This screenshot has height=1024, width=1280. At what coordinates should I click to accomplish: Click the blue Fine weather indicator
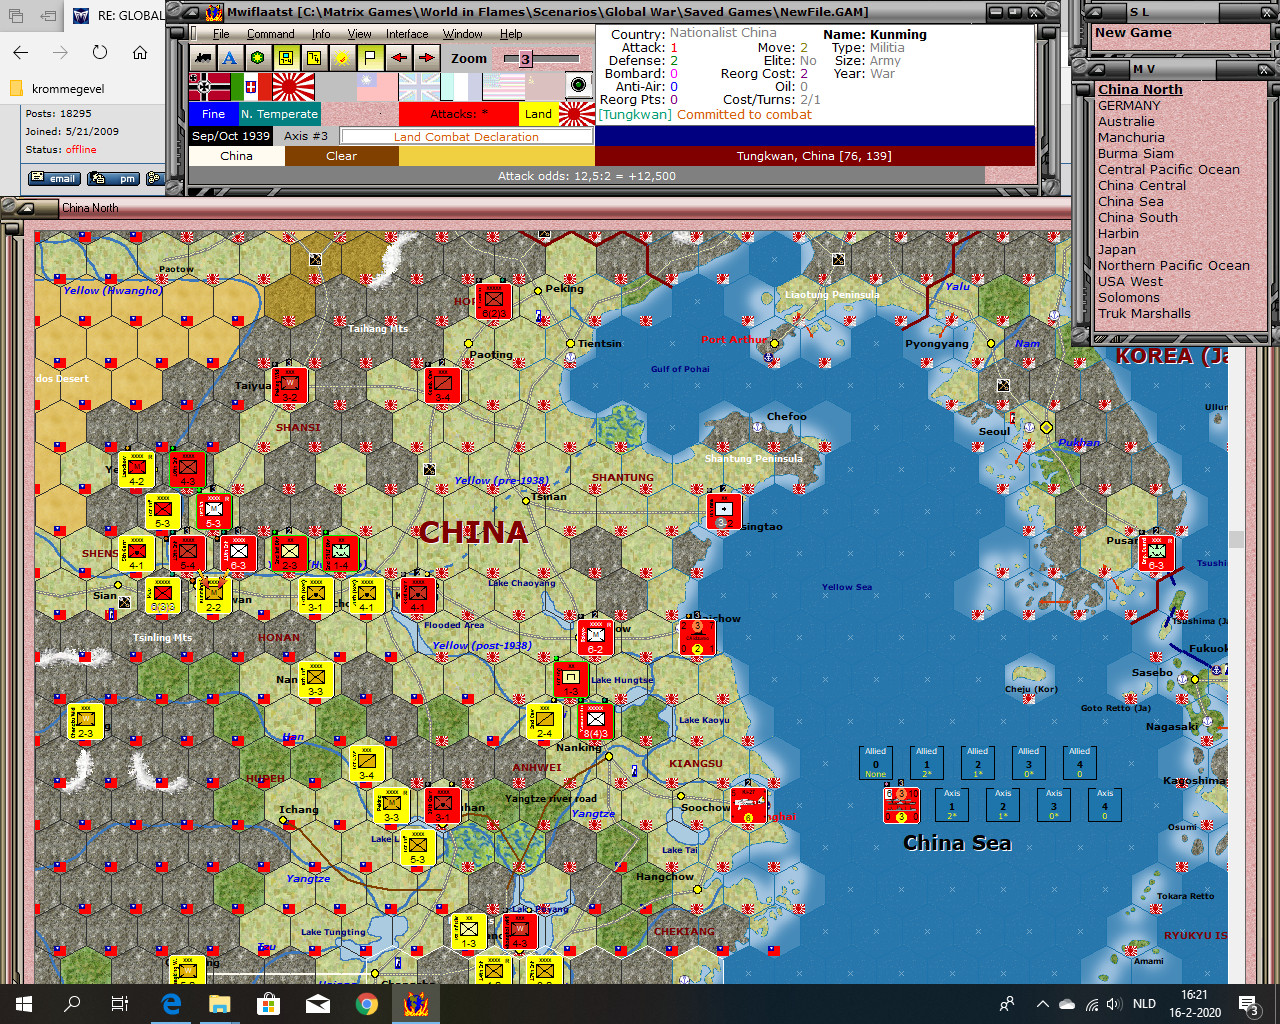point(213,114)
